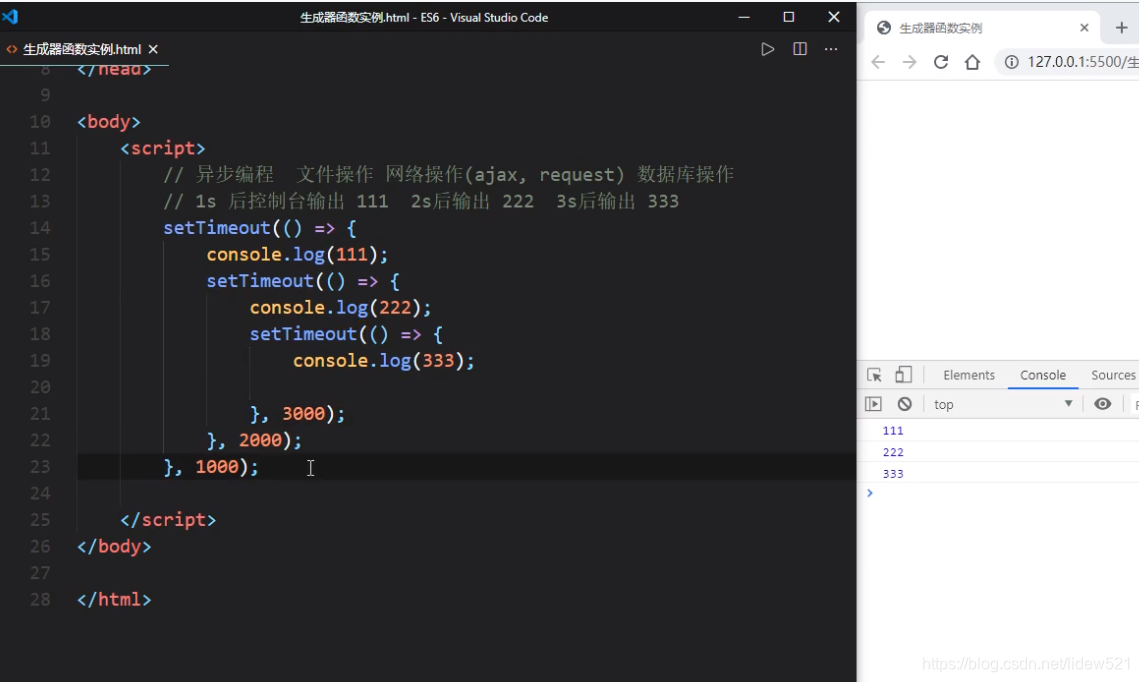Split the editor with the split icon
The width and height of the screenshot is (1139, 682).
pyautogui.click(x=800, y=49)
